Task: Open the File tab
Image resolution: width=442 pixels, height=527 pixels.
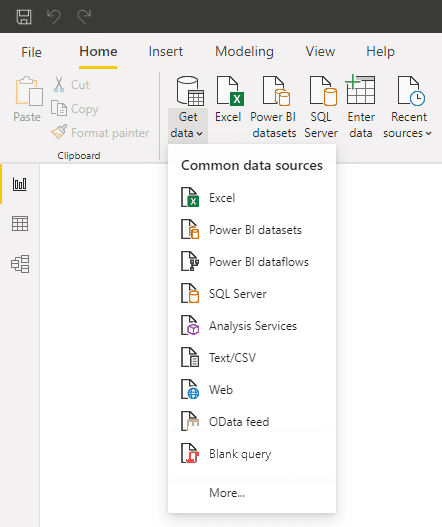Action: (x=31, y=52)
